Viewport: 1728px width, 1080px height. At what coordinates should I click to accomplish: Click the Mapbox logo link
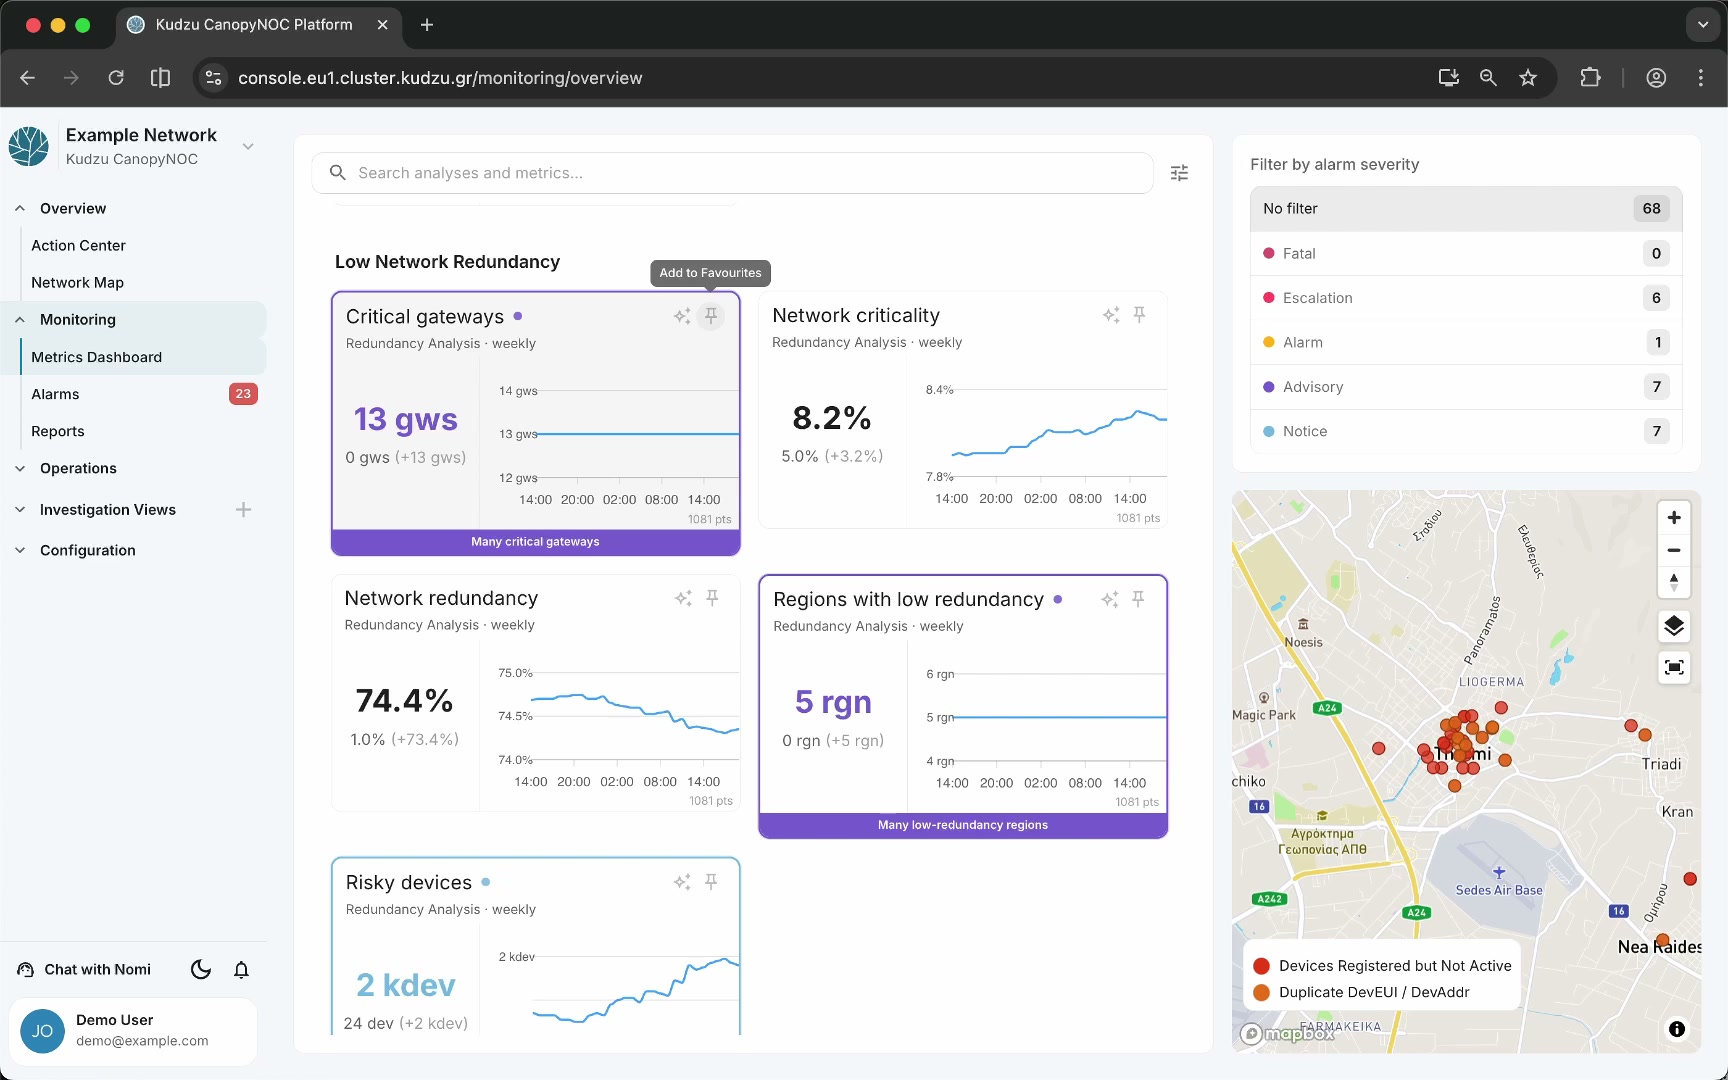tap(1288, 1034)
